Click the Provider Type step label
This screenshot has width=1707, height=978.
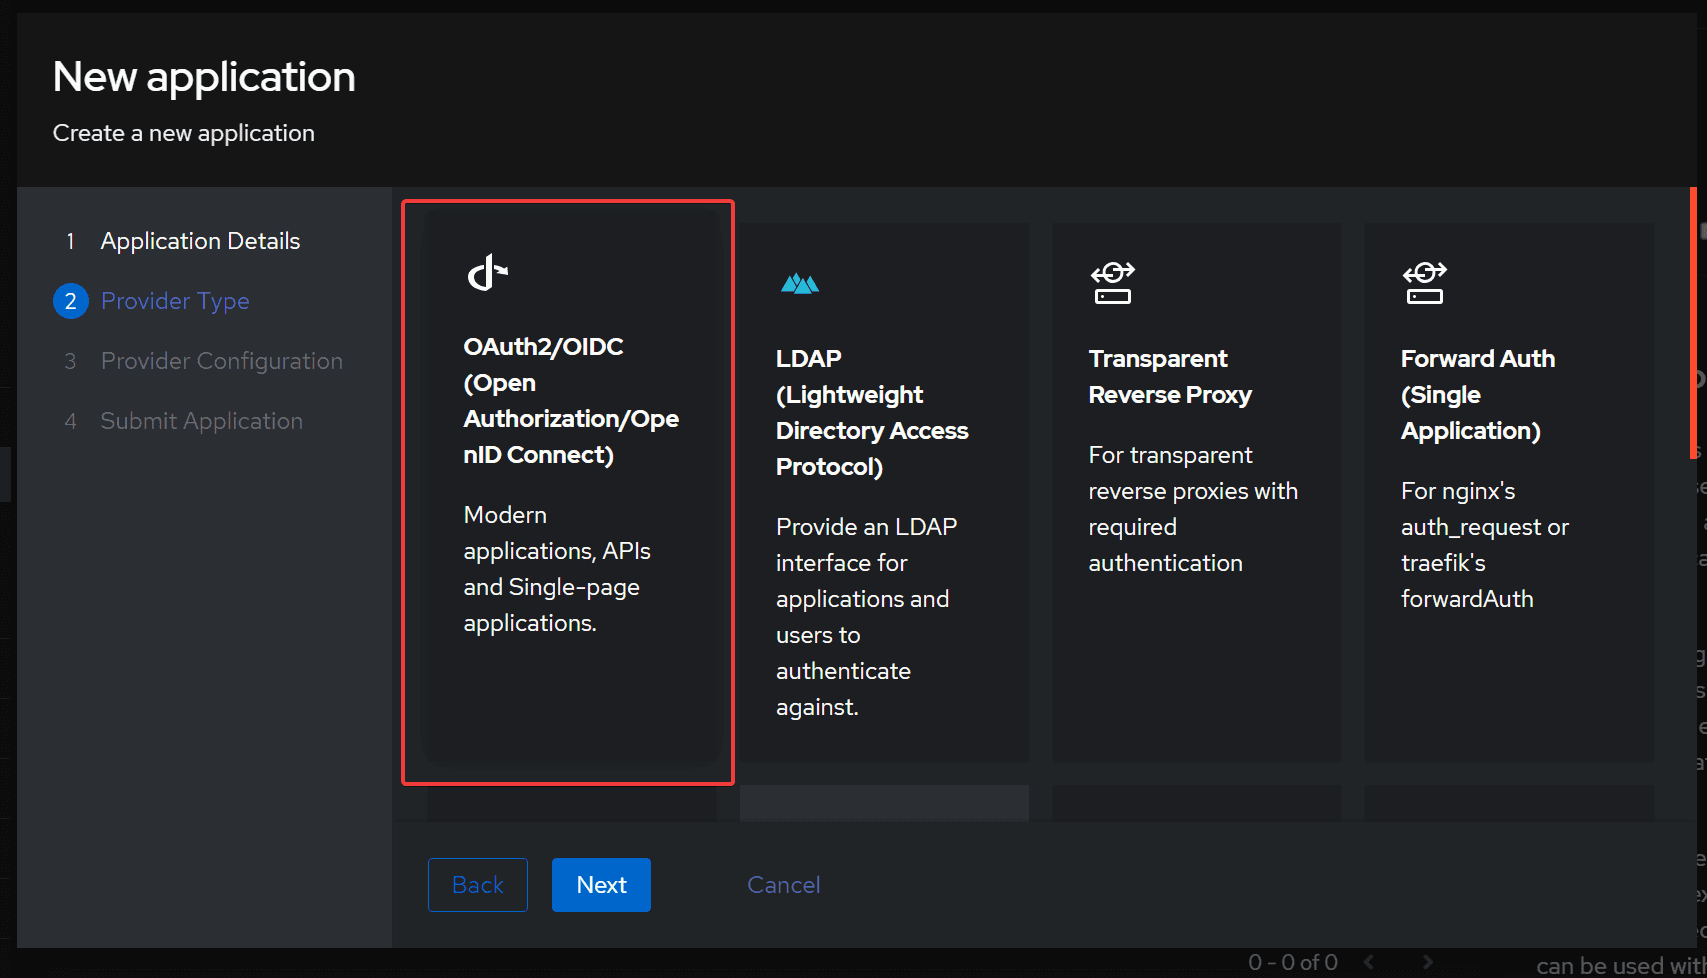click(175, 300)
